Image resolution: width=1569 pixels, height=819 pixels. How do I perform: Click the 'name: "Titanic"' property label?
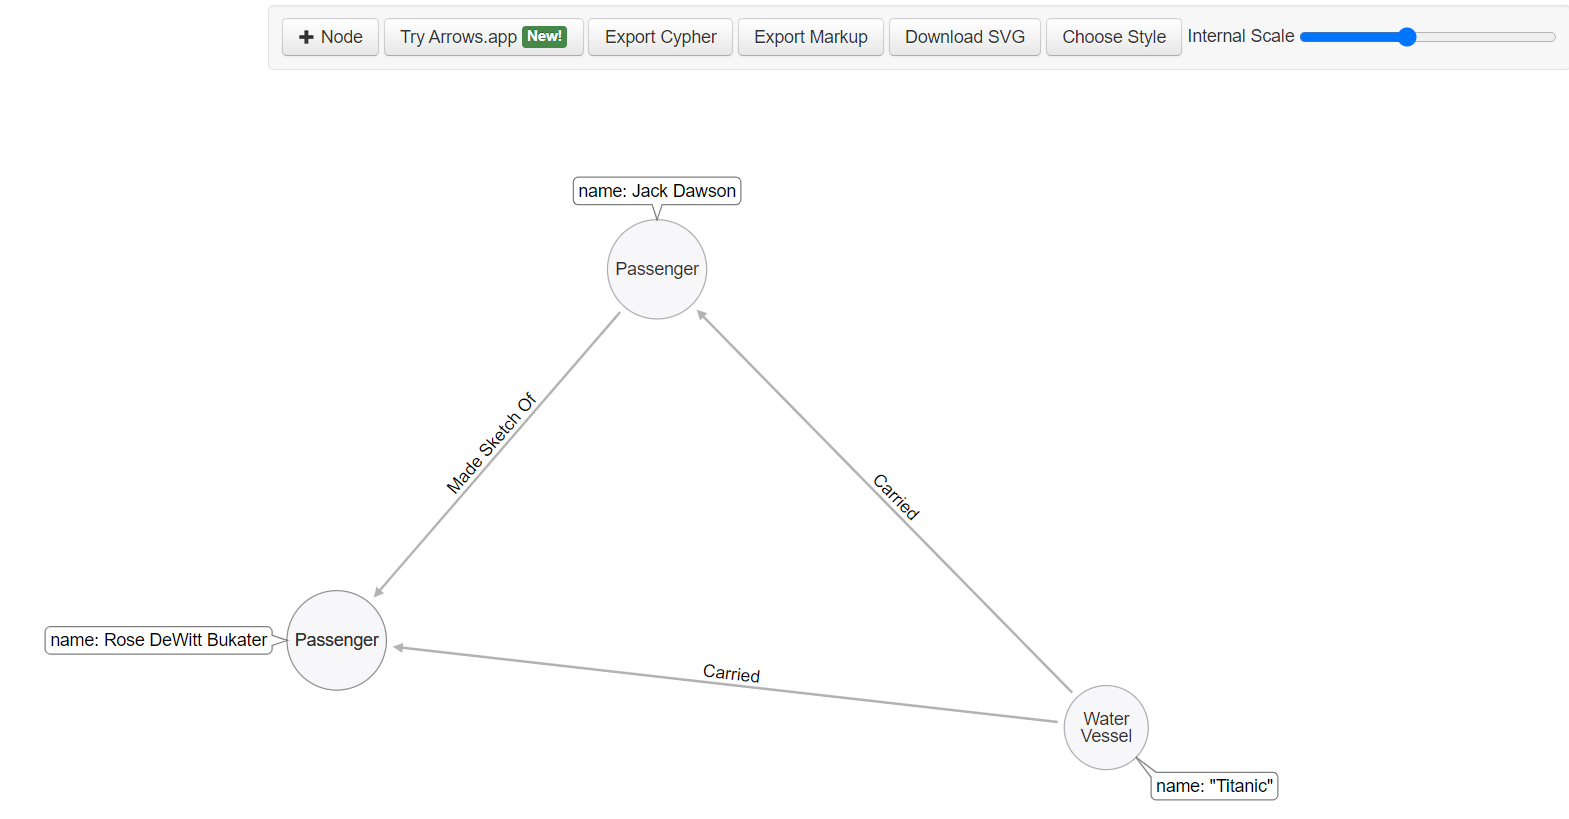click(1214, 786)
